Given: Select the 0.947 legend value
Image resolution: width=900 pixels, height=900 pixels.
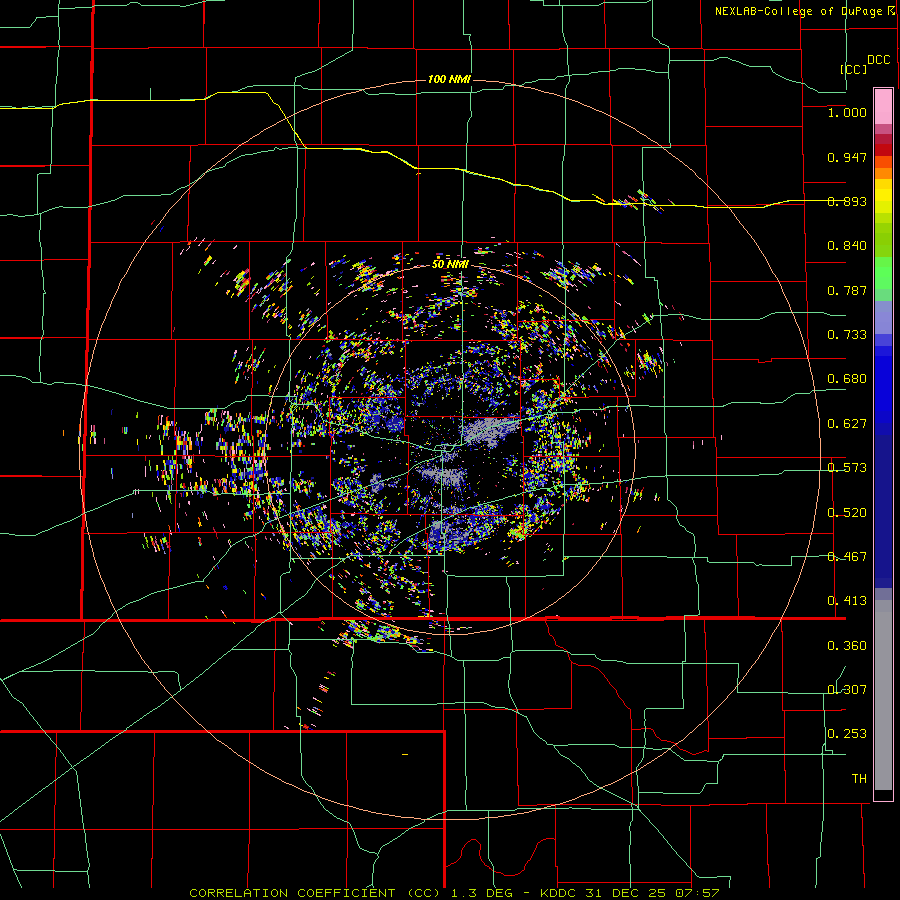Looking at the screenshot, I should 847,157.
